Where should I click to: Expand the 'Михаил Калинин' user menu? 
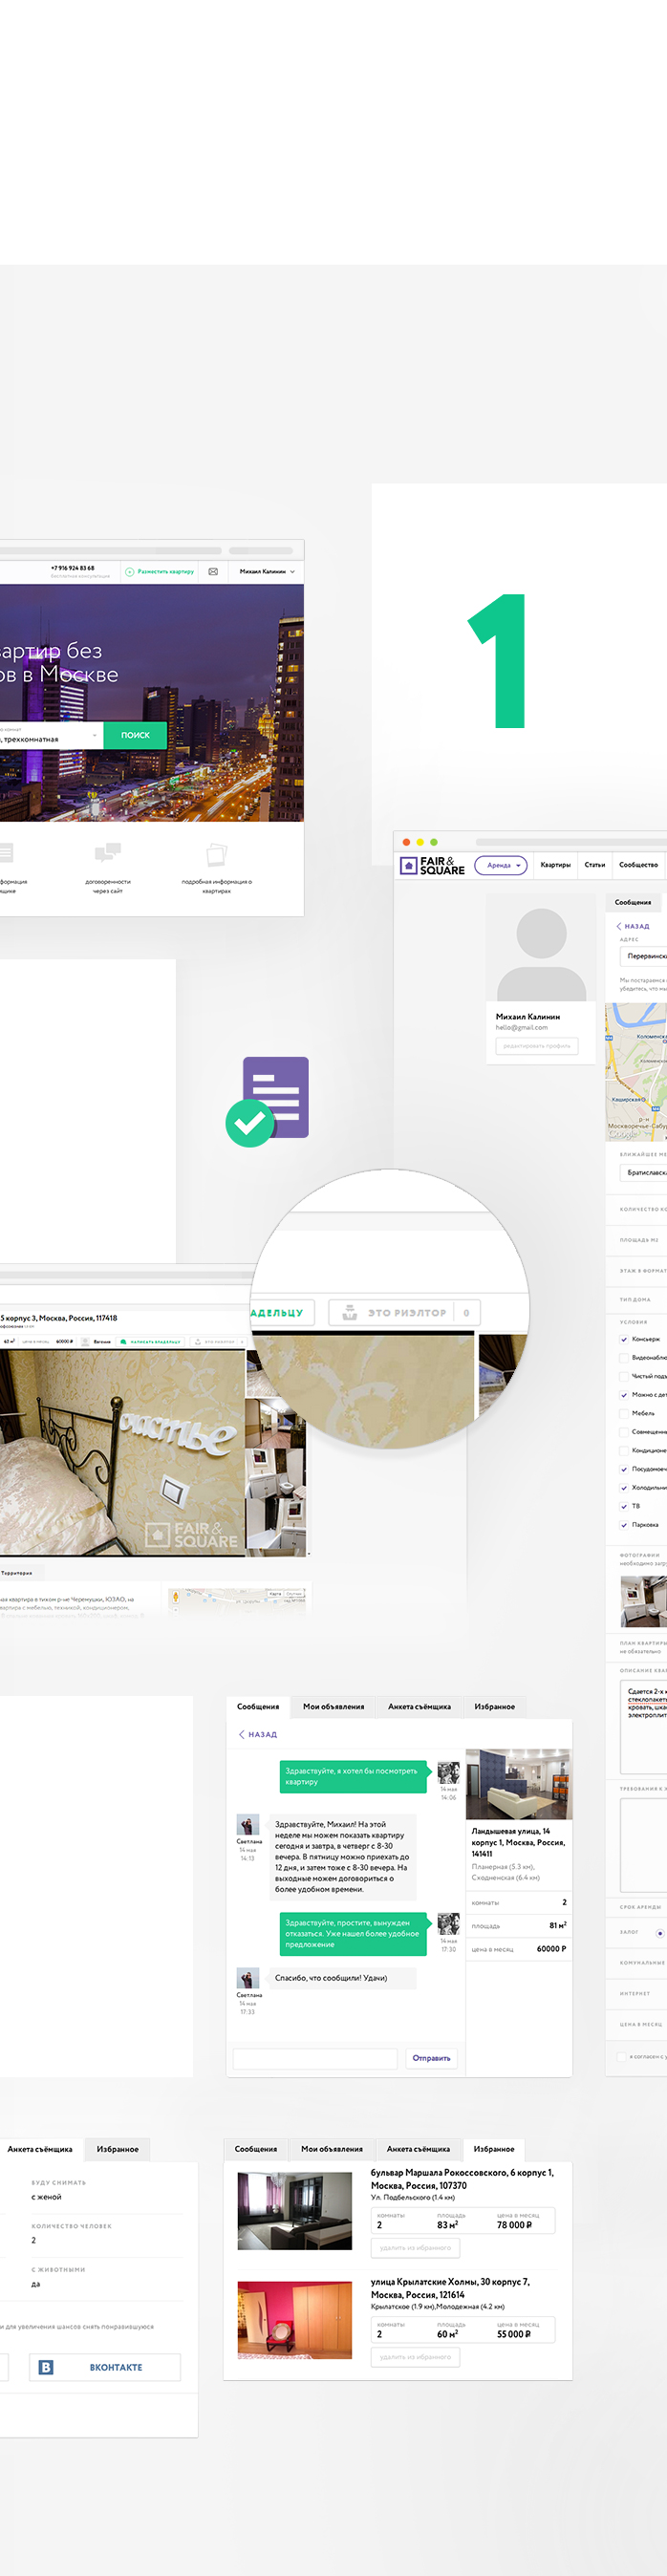(x=267, y=572)
